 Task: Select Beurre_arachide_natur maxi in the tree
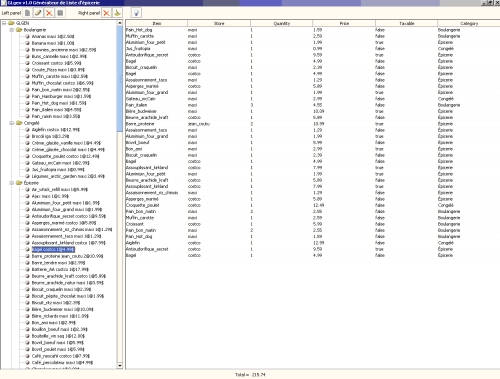click(x=68, y=283)
